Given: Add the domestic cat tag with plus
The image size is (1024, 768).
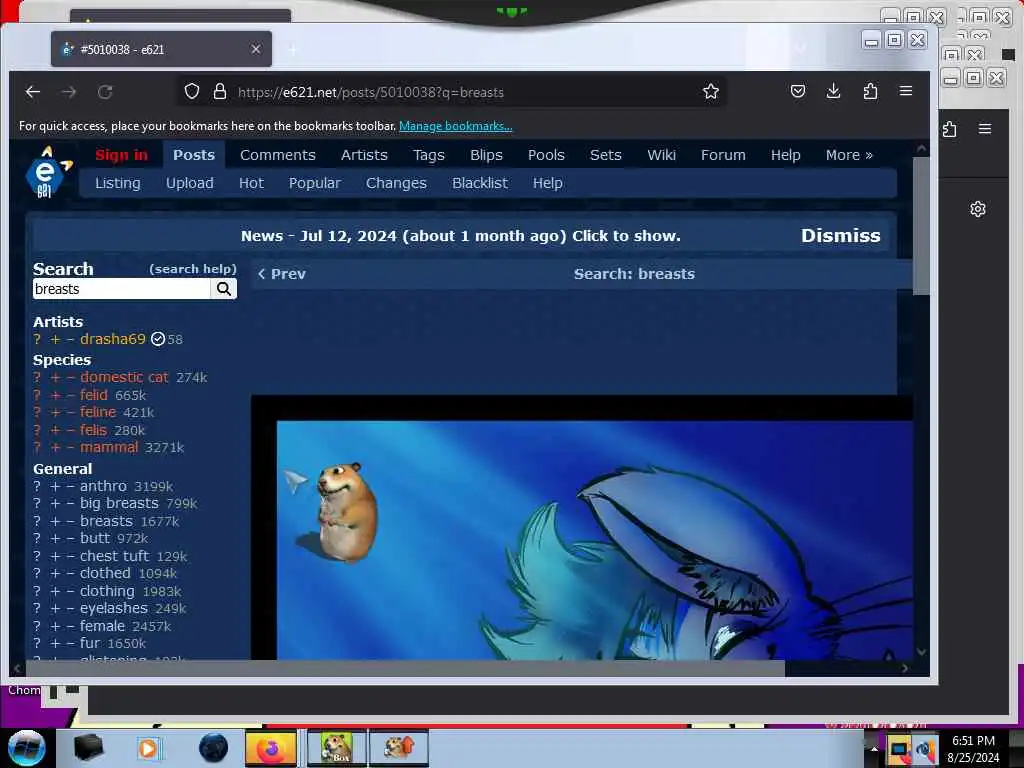Looking at the screenshot, I should coord(56,377).
